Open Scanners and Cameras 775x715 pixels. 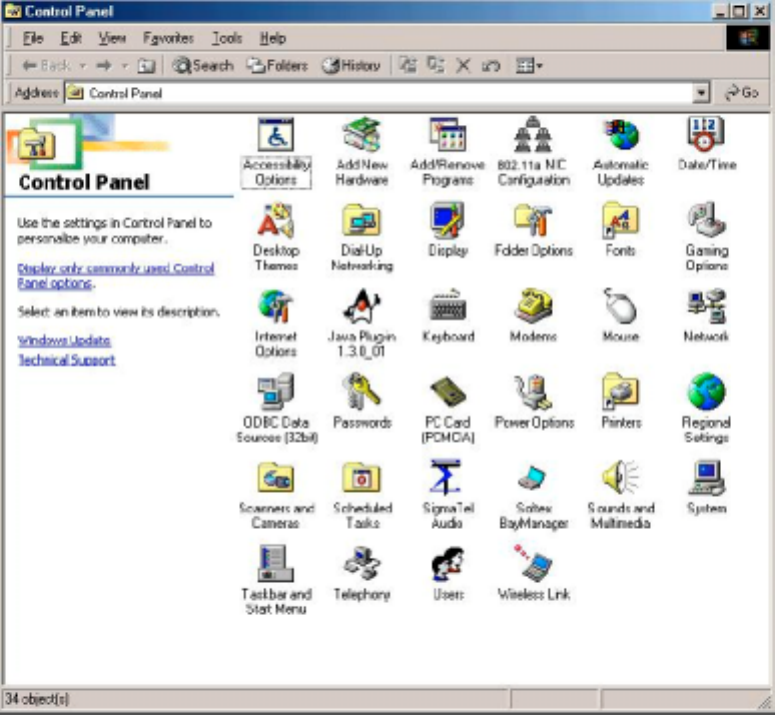click(x=276, y=495)
